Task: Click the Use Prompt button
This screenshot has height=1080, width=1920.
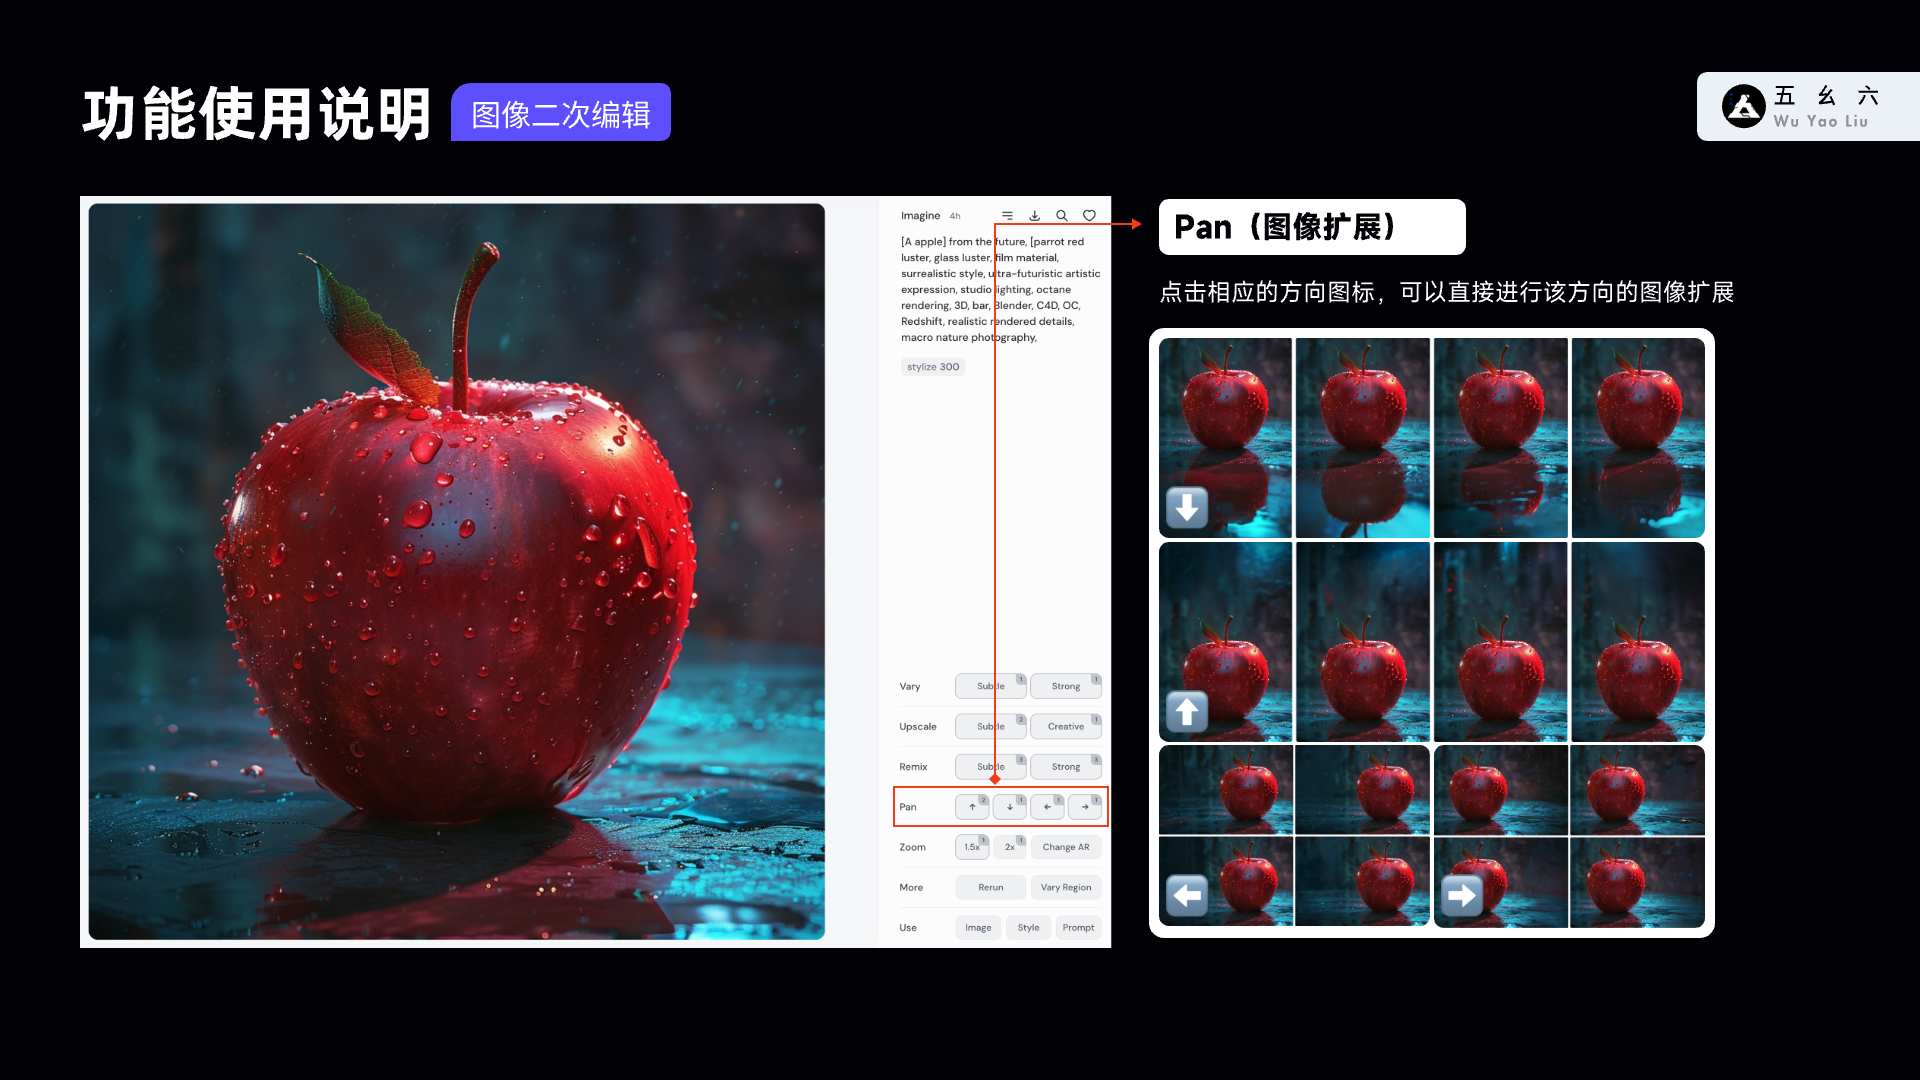Action: [x=1078, y=928]
